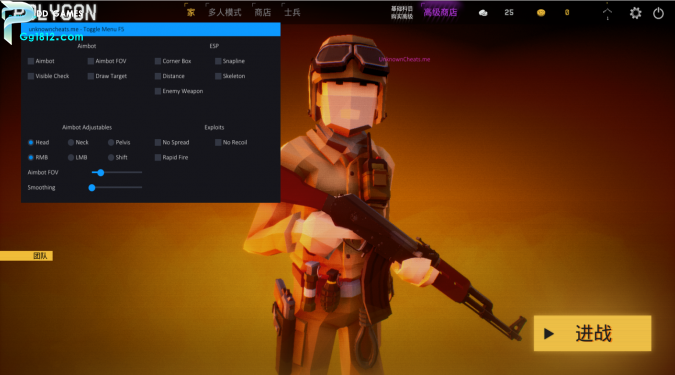The height and width of the screenshot is (375, 675).
Task: Select Neck aim target
Action: (x=71, y=143)
